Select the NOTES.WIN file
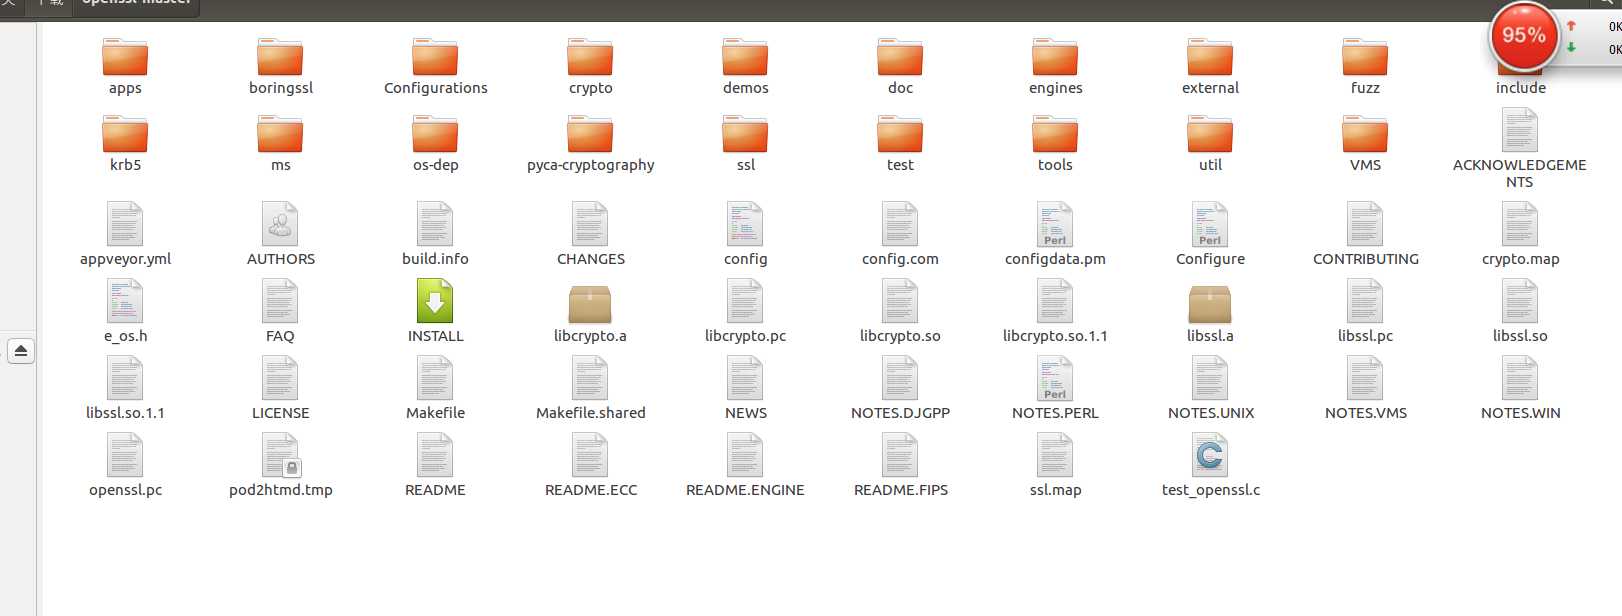This screenshot has height=616, width=1622. [1520, 378]
